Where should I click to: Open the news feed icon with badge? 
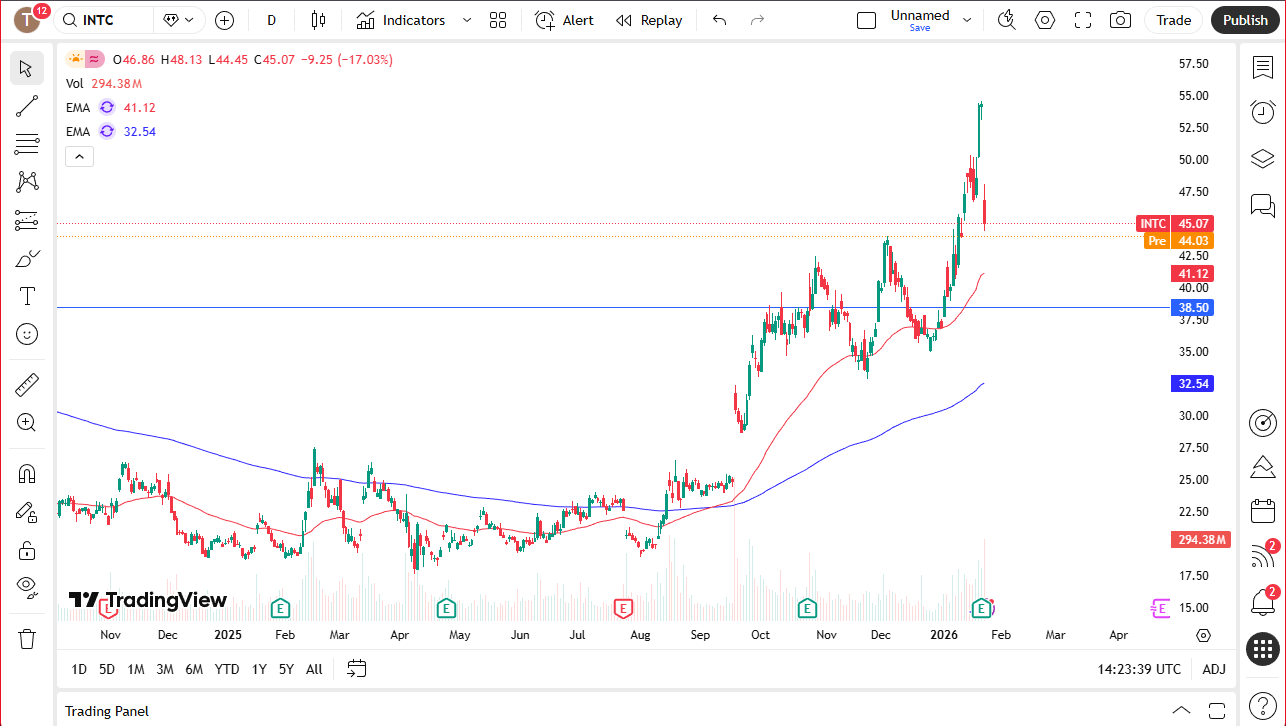coord(1263,557)
